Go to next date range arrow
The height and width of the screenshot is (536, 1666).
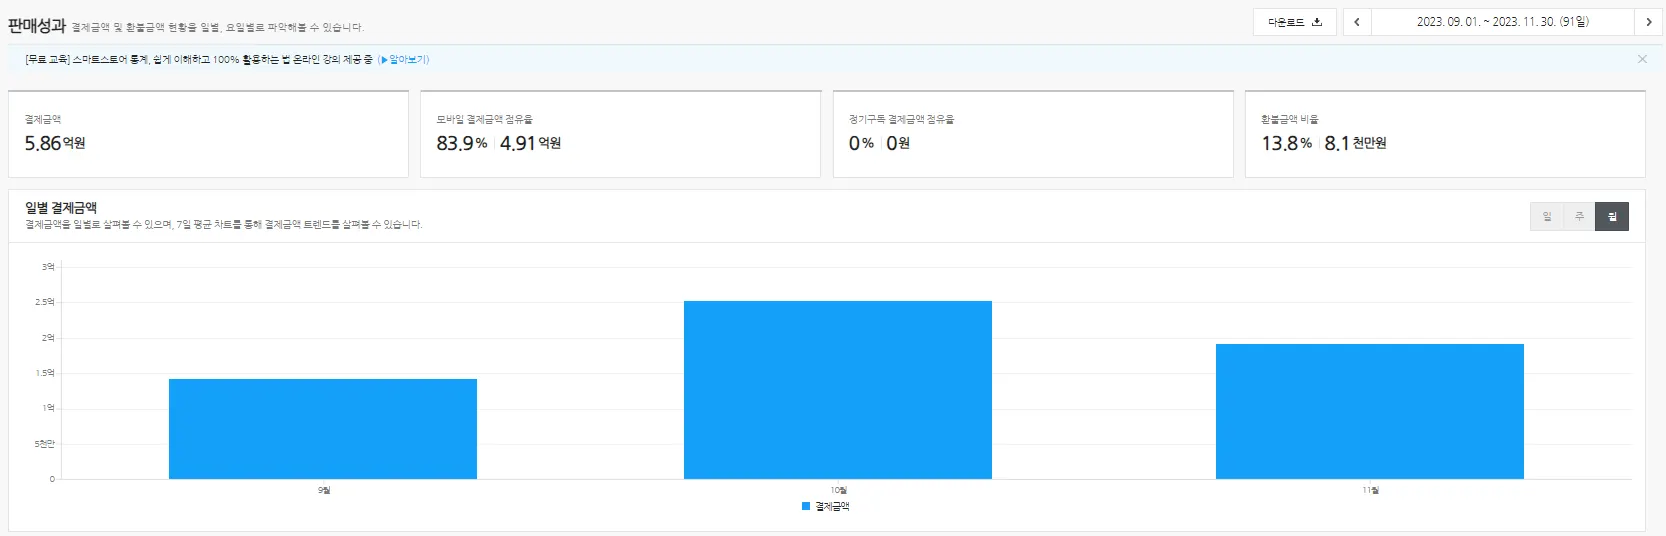coord(1649,22)
